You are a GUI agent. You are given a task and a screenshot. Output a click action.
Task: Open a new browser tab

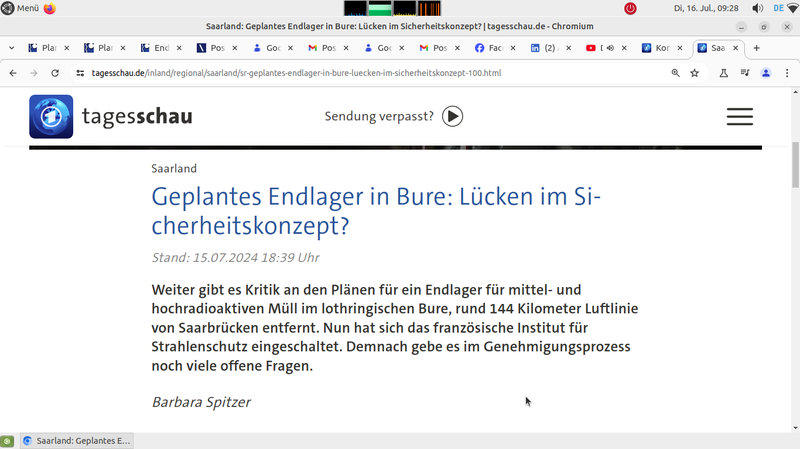[x=756, y=48]
